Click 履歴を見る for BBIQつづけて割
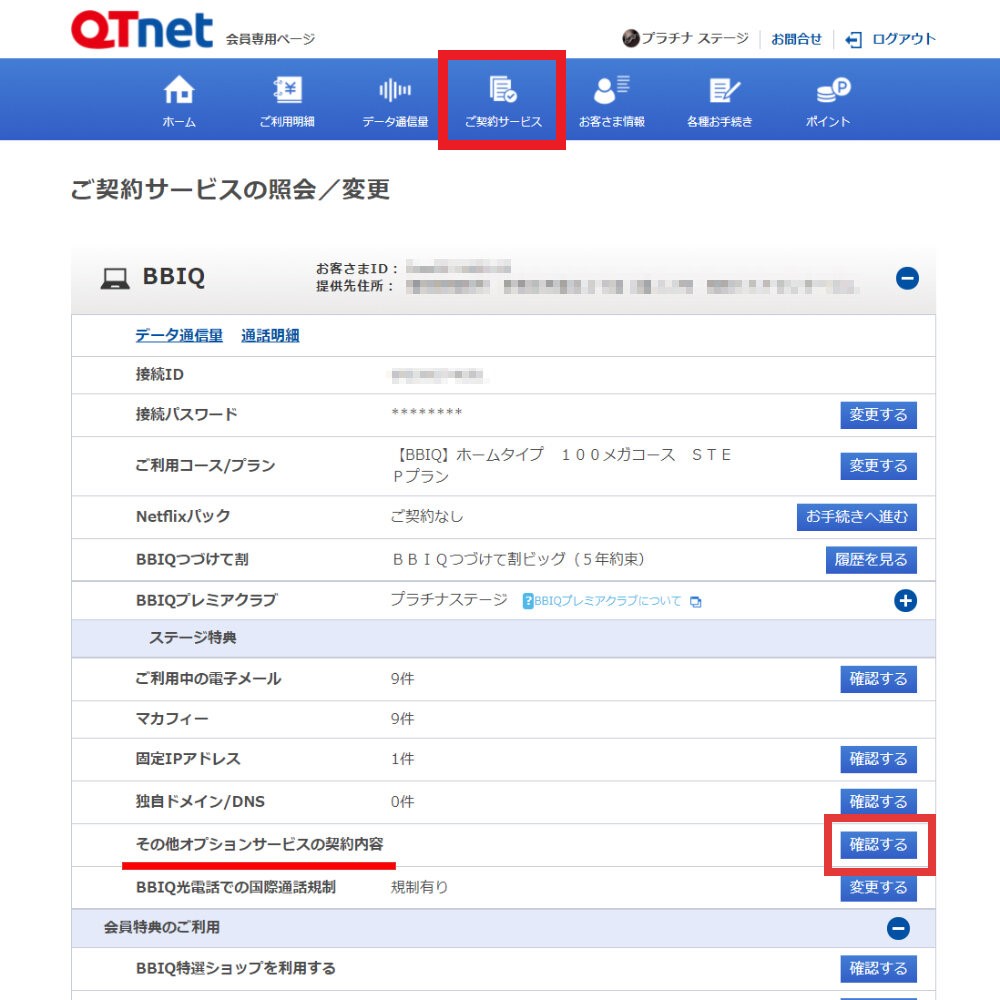 [871, 560]
